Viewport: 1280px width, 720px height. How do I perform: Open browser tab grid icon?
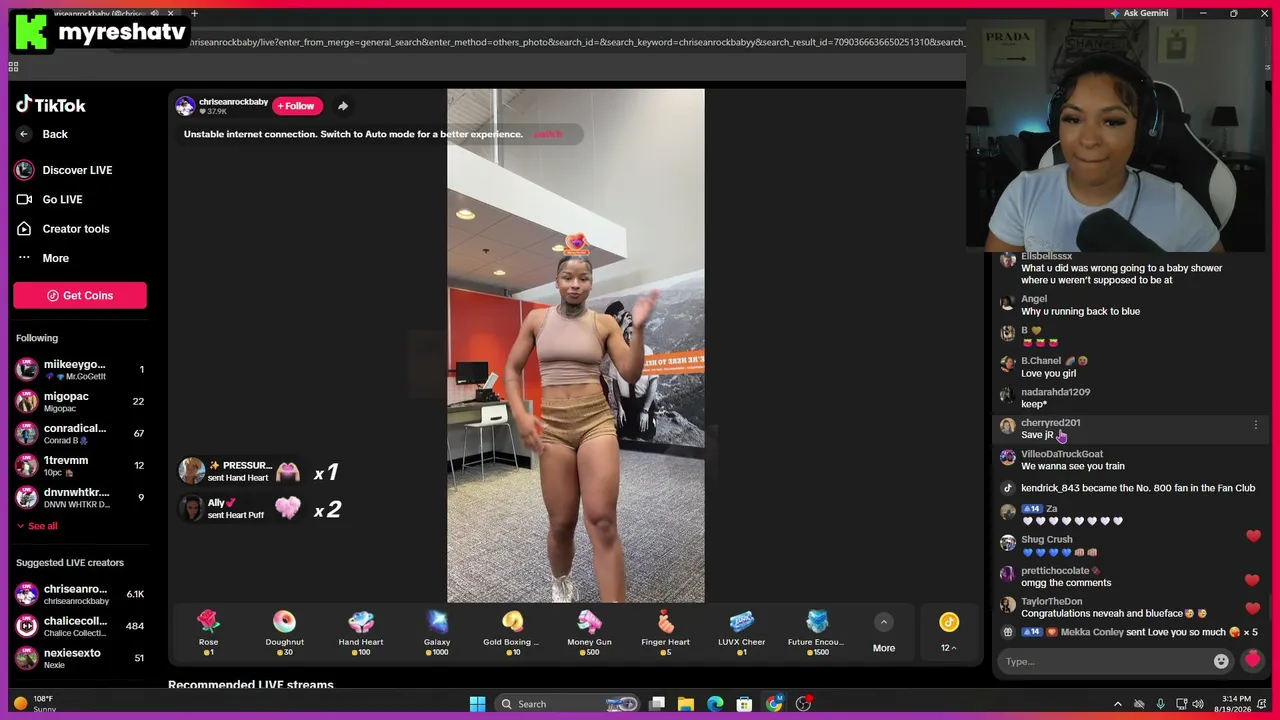pyautogui.click(x=13, y=67)
